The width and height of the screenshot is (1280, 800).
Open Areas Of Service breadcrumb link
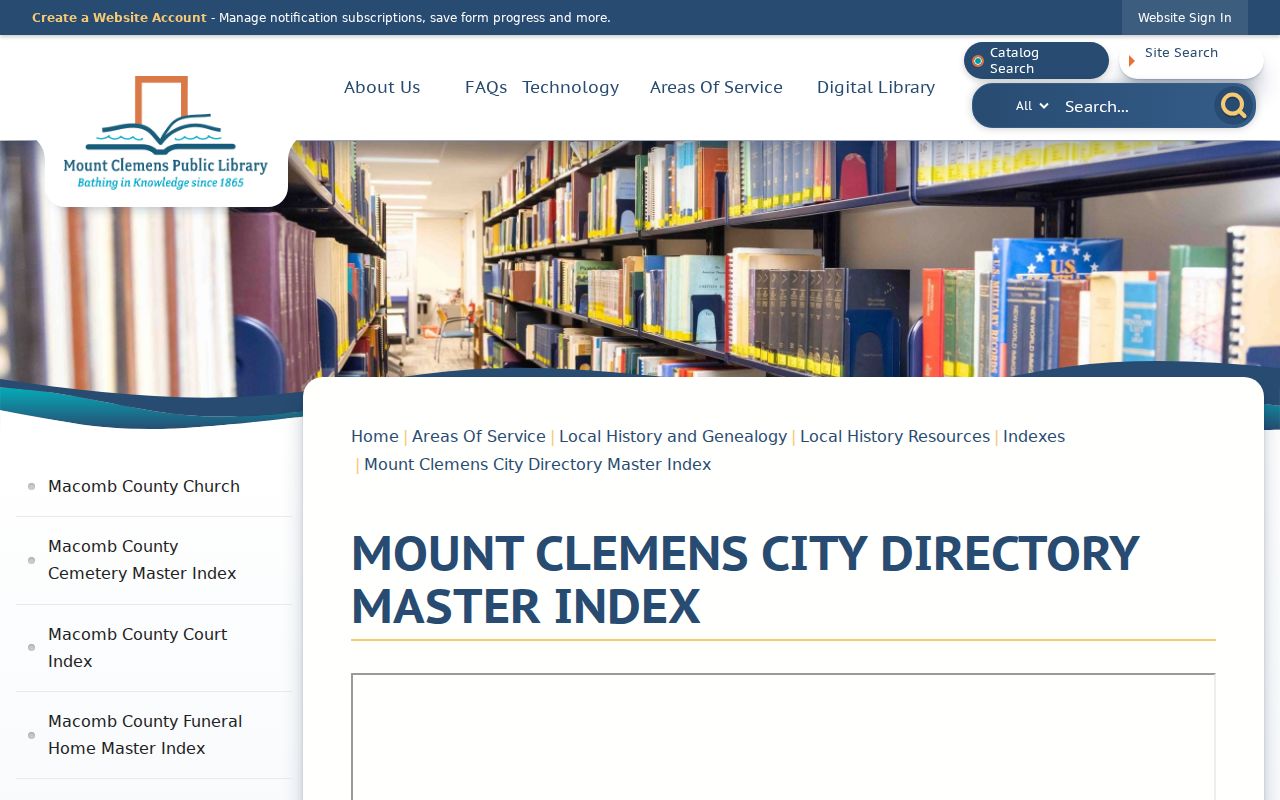(x=479, y=436)
